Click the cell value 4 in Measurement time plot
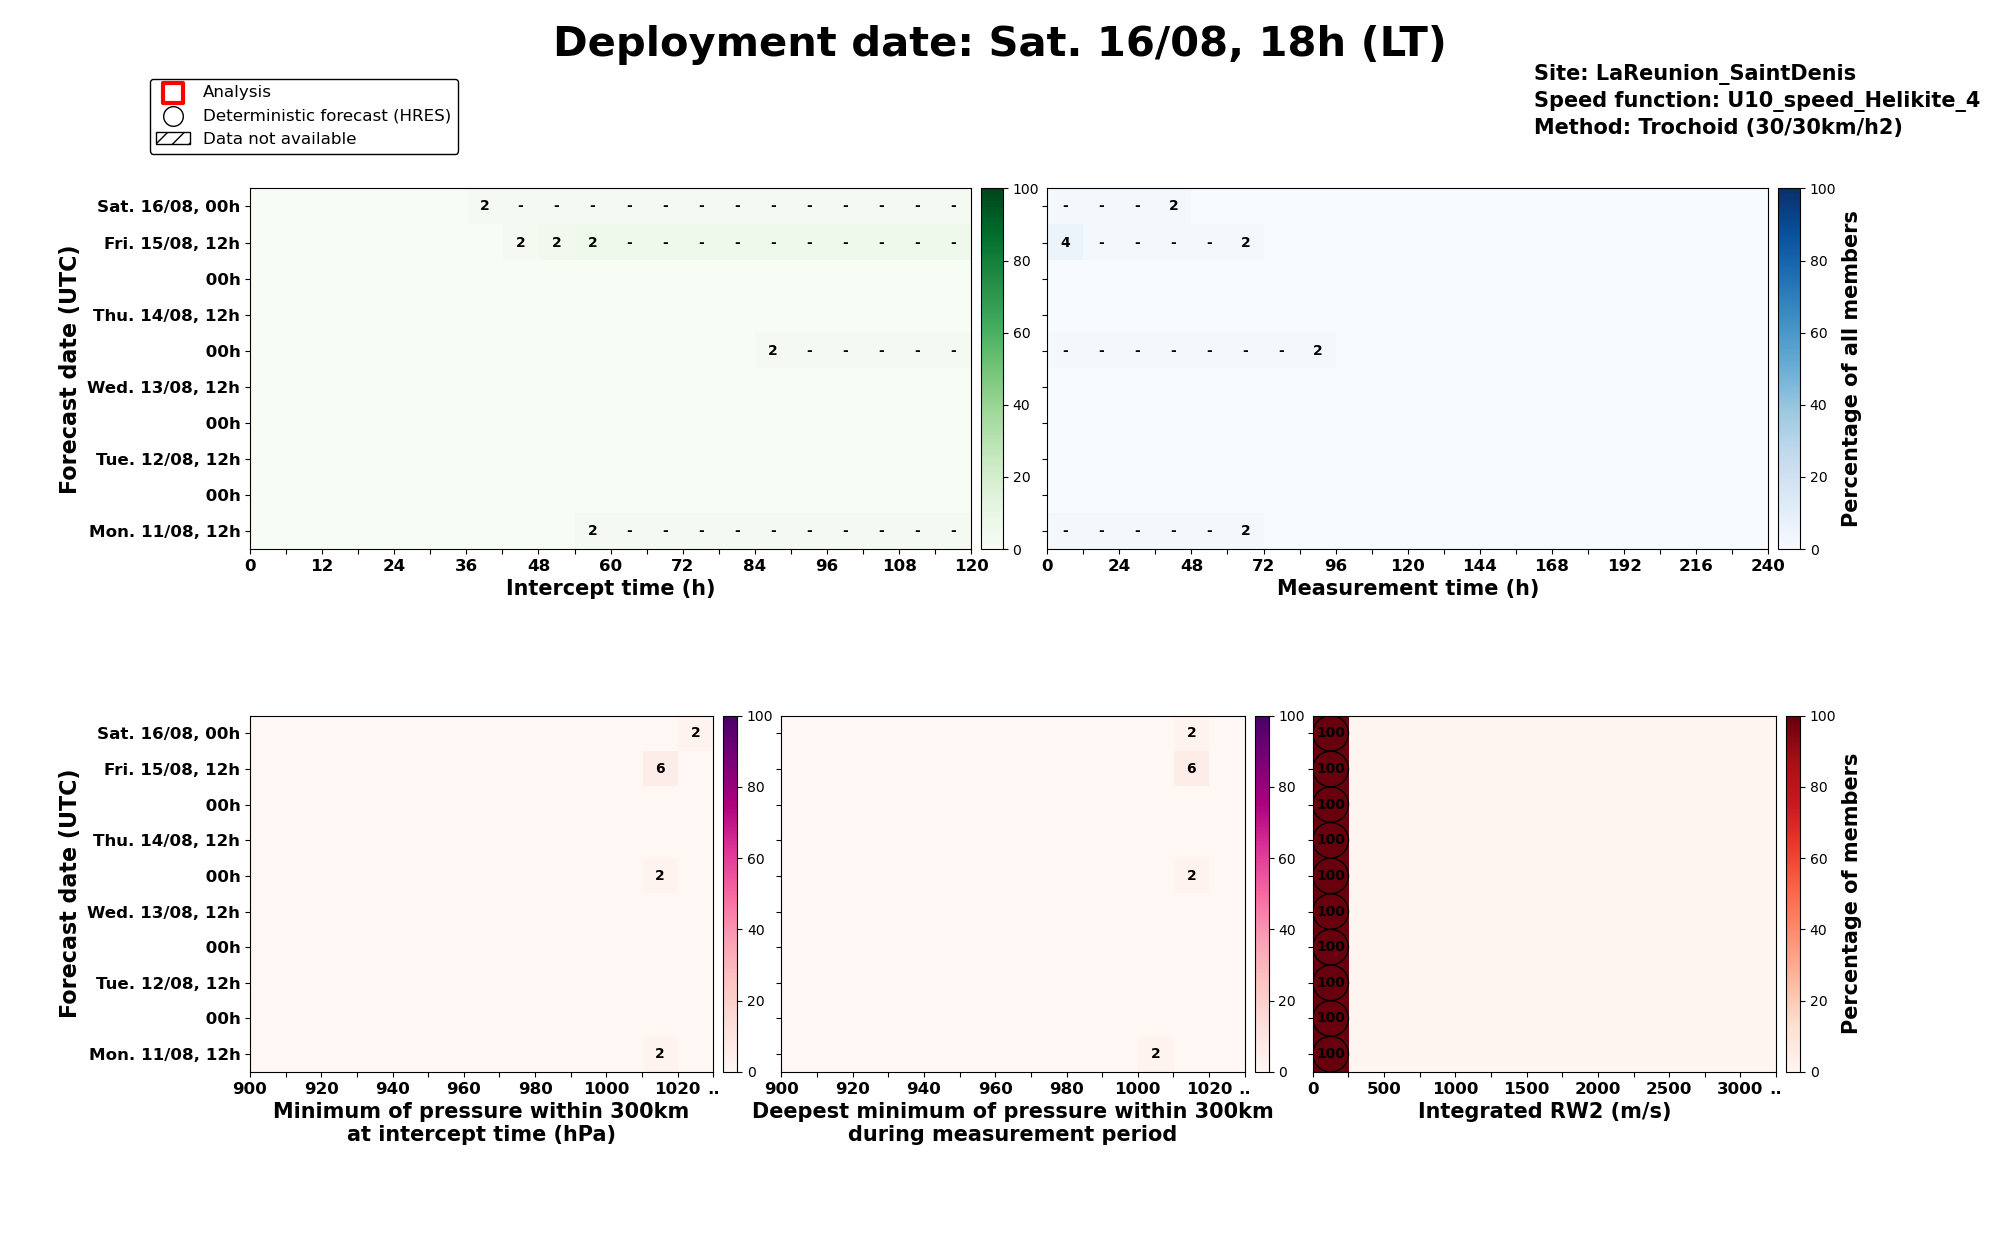This screenshot has height=1250, width=2000. [x=1065, y=243]
